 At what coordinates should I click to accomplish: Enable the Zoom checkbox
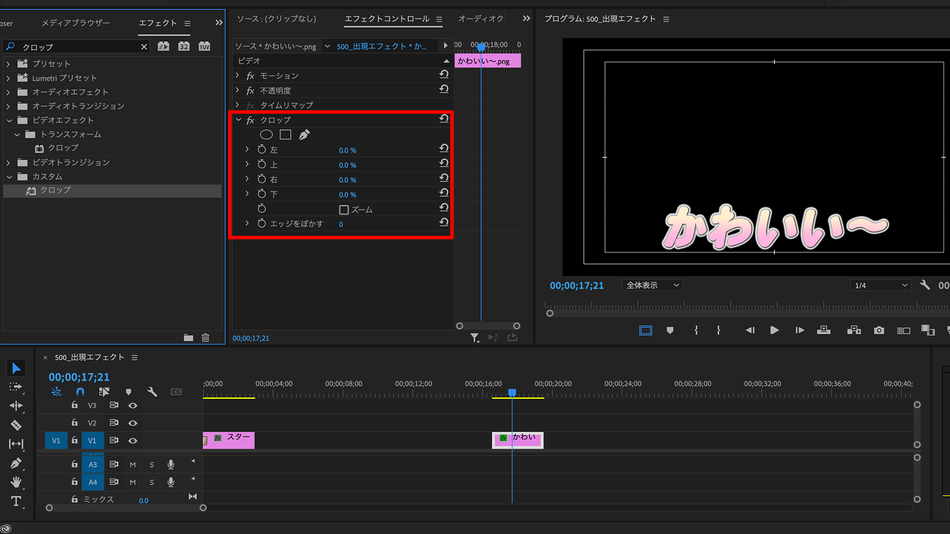coord(344,210)
